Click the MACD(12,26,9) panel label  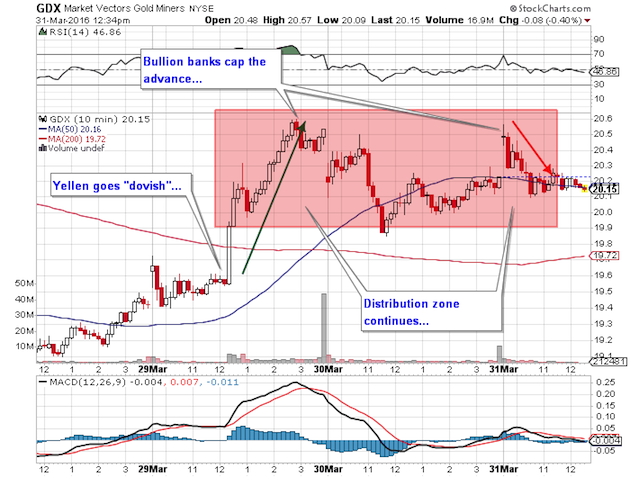(x=87, y=382)
